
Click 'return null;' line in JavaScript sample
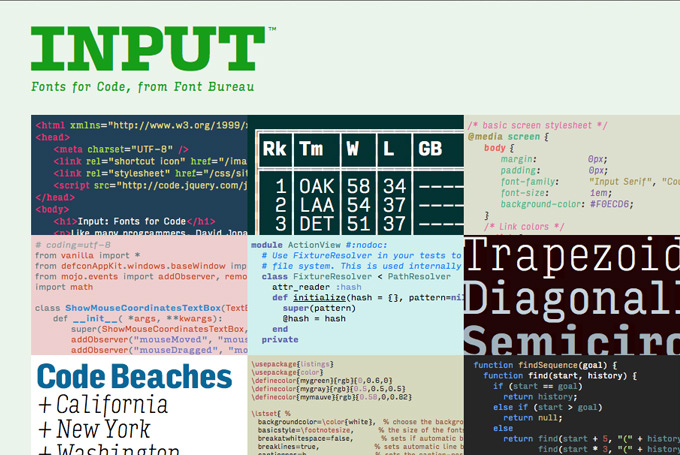click(x=533, y=418)
